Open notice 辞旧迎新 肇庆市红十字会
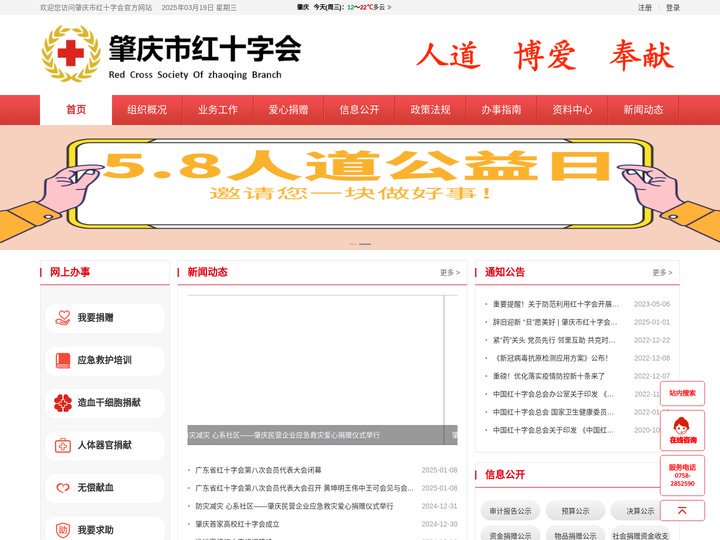Screen dimensions: 720x540 coord(555,322)
